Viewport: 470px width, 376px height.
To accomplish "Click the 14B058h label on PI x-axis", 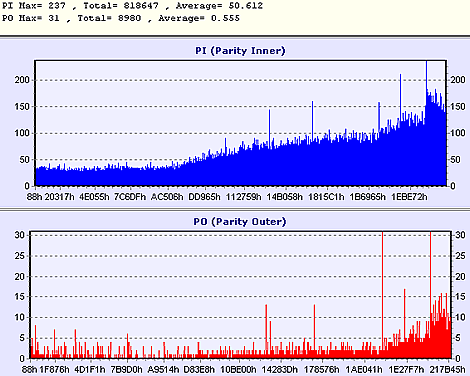I will click(x=285, y=197).
